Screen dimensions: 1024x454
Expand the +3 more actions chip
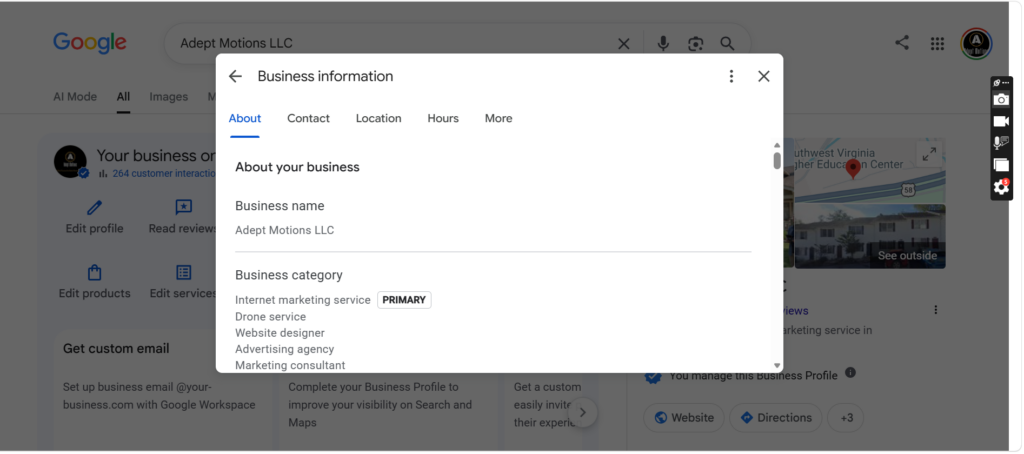tap(846, 417)
